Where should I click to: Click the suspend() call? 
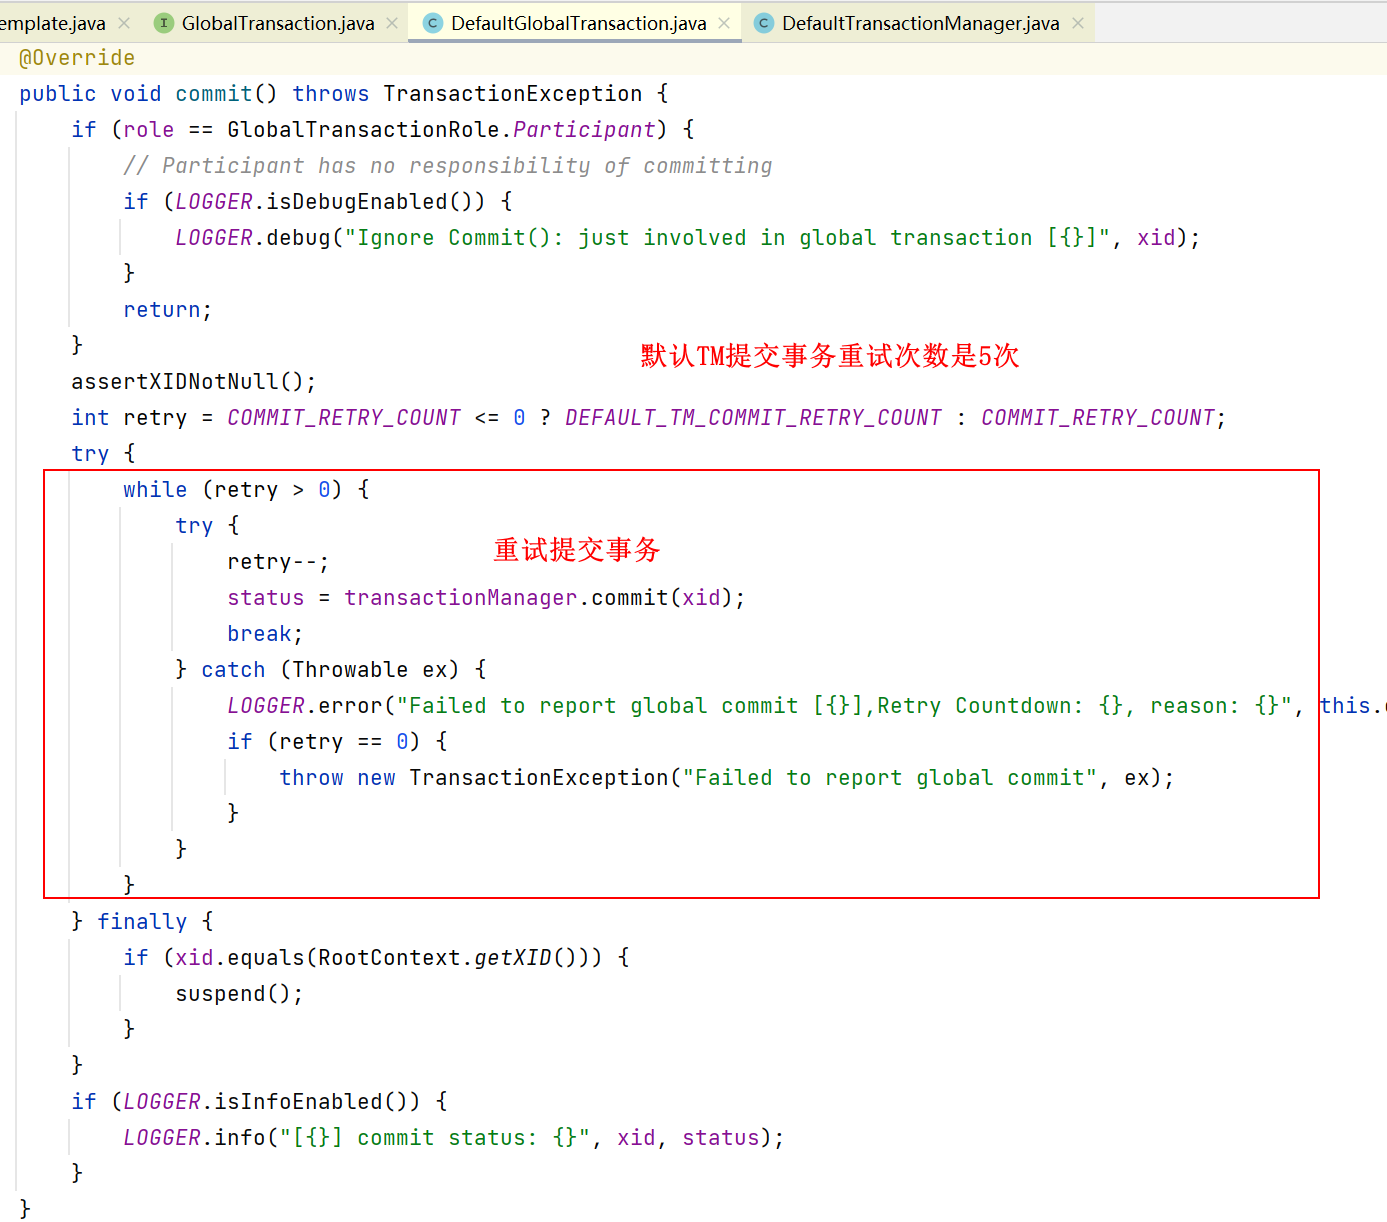pyautogui.click(x=239, y=994)
